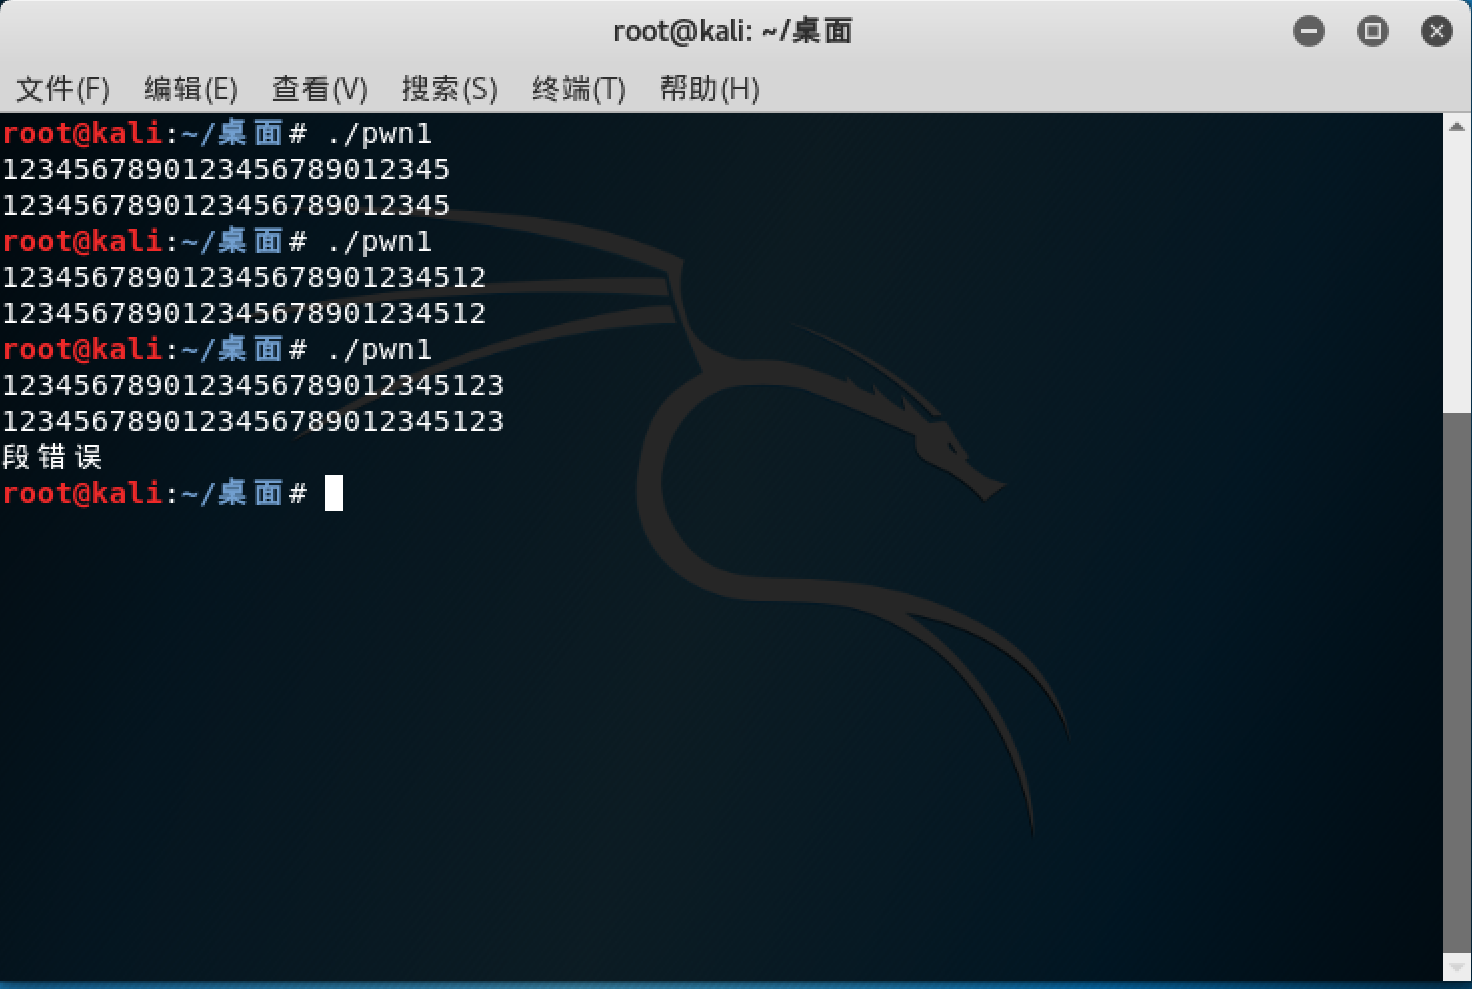Screen dimensions: 1472x989
Task: Open the 查看(V) menu
Action: pyautogui.click(x=320, y=89)
